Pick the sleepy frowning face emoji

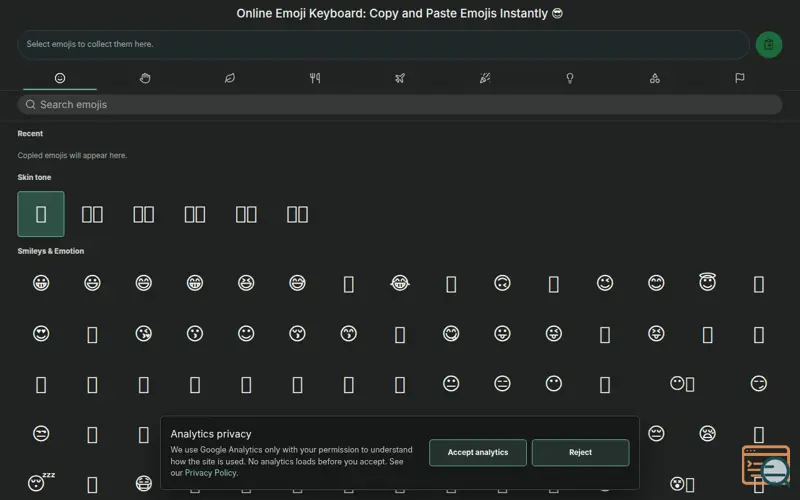[x=708, y=434]
